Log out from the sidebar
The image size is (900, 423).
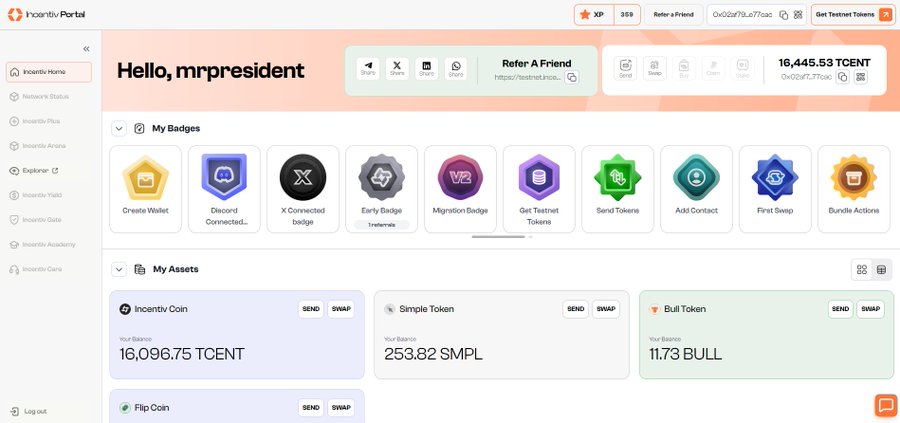(29, 412)
